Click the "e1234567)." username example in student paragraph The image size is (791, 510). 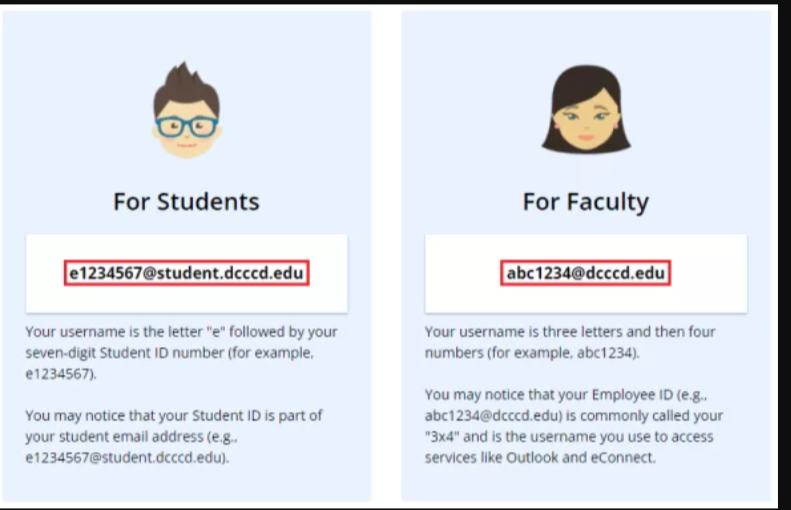point(61,374)
